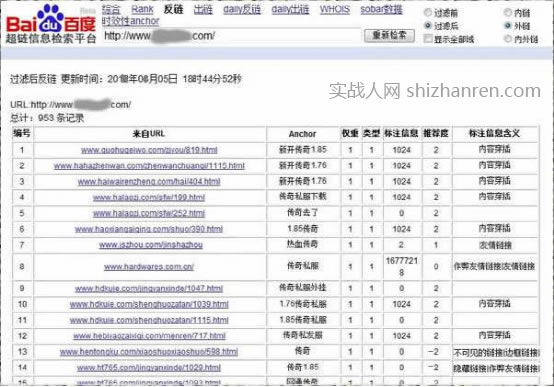Open the Rank tab
Screen dimensions: 554x387
coord(142,10)
